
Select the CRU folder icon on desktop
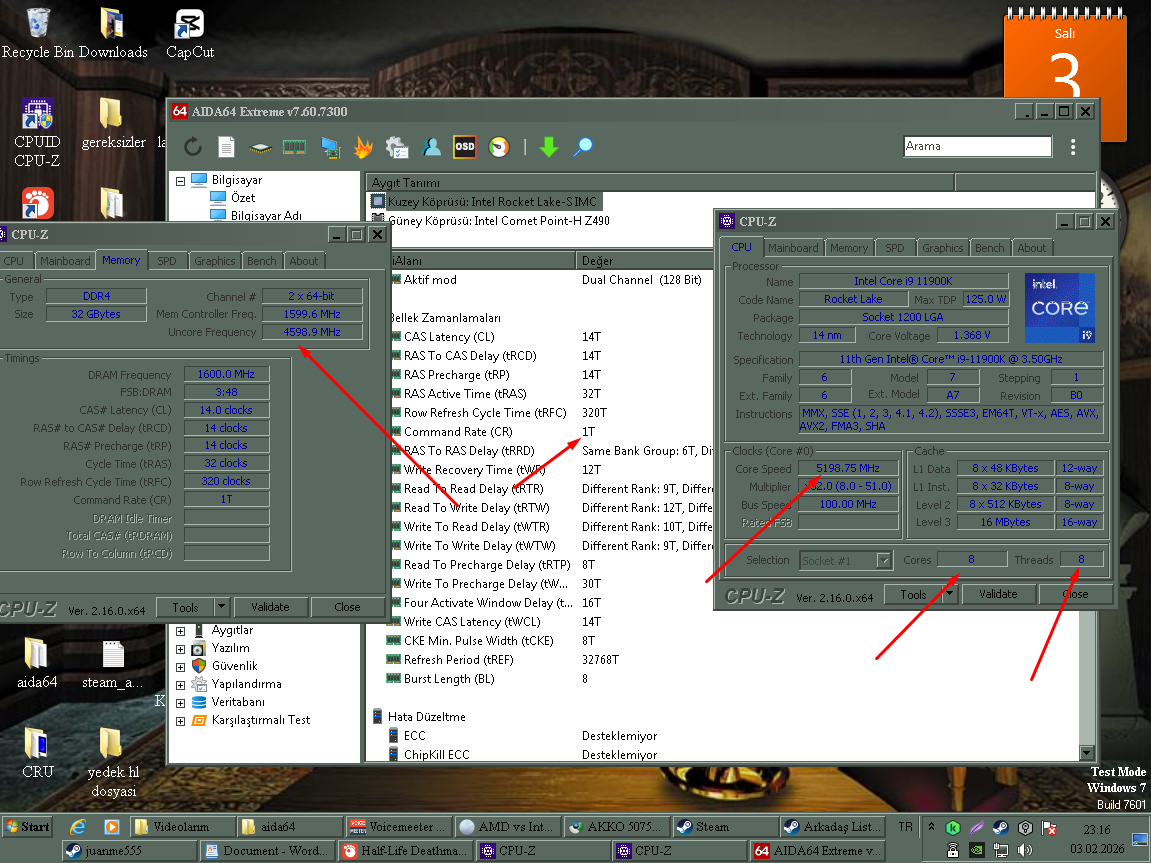37,752
